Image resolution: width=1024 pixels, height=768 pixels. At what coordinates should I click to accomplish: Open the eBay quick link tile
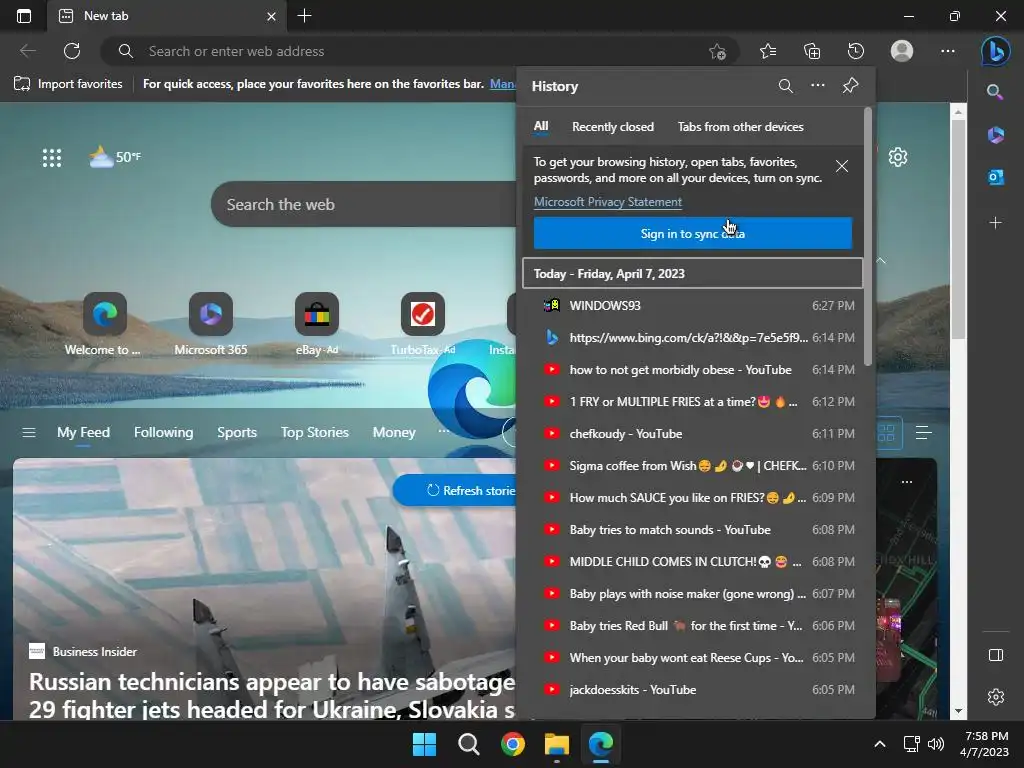click(317, 325)
